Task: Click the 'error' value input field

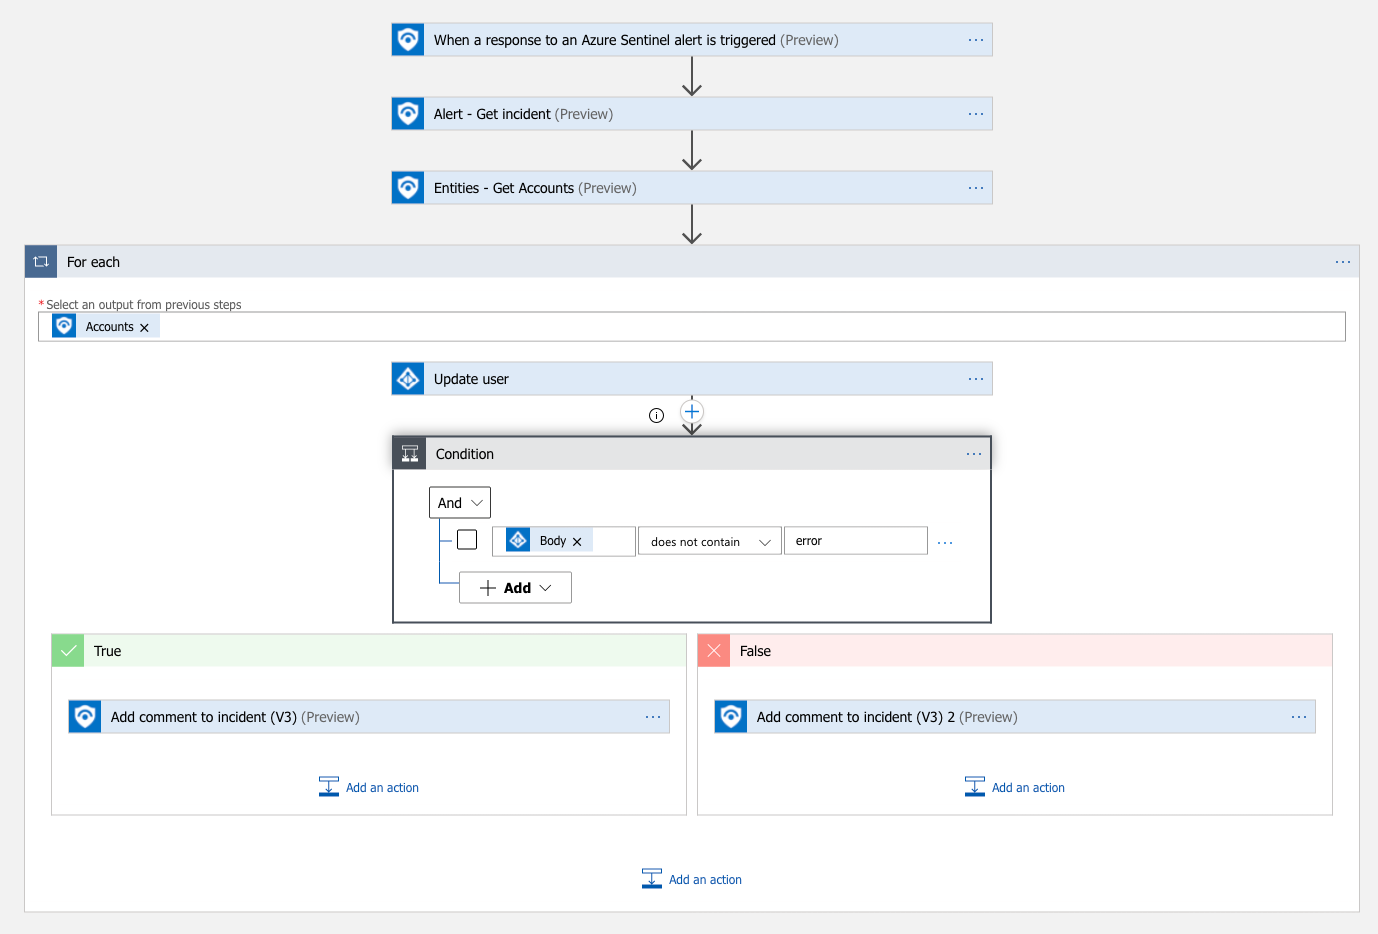Action: tap(856, 541)
